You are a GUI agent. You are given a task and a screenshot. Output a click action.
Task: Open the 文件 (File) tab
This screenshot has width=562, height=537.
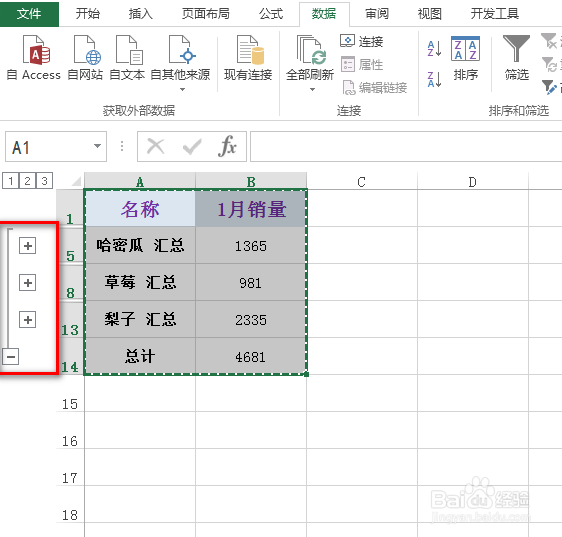(x=29, y=14)
